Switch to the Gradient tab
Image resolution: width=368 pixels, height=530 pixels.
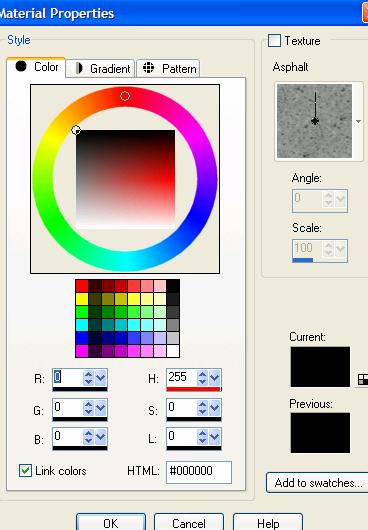click(100, 69)
